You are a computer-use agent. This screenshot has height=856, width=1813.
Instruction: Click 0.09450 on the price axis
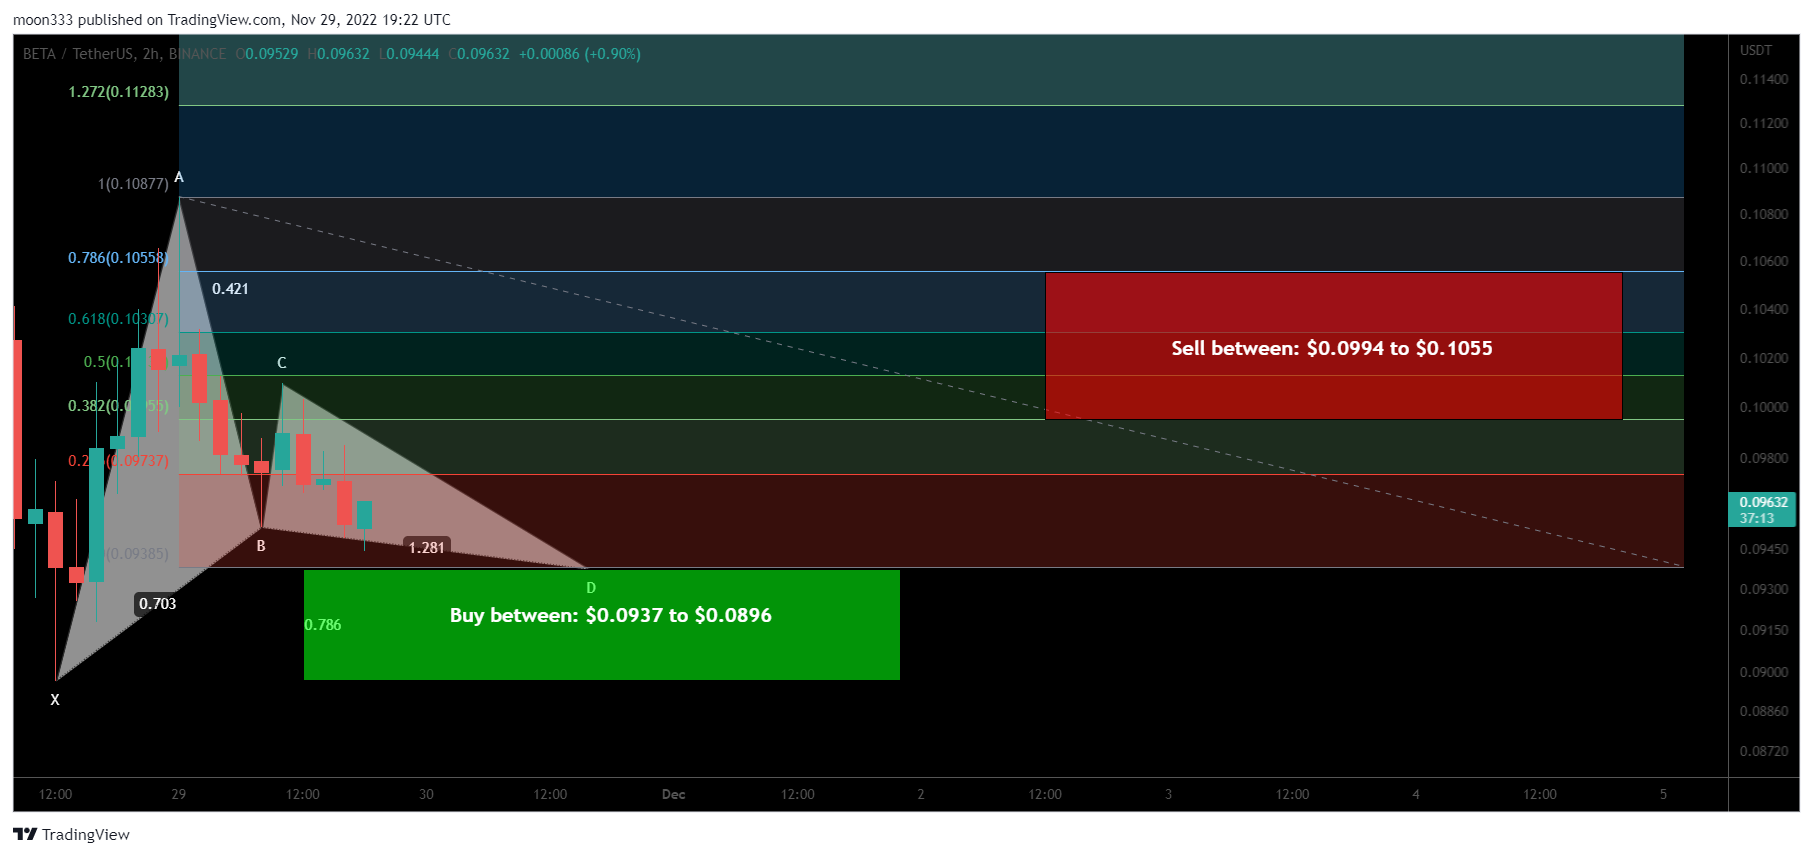click(x=1764, y=549)
